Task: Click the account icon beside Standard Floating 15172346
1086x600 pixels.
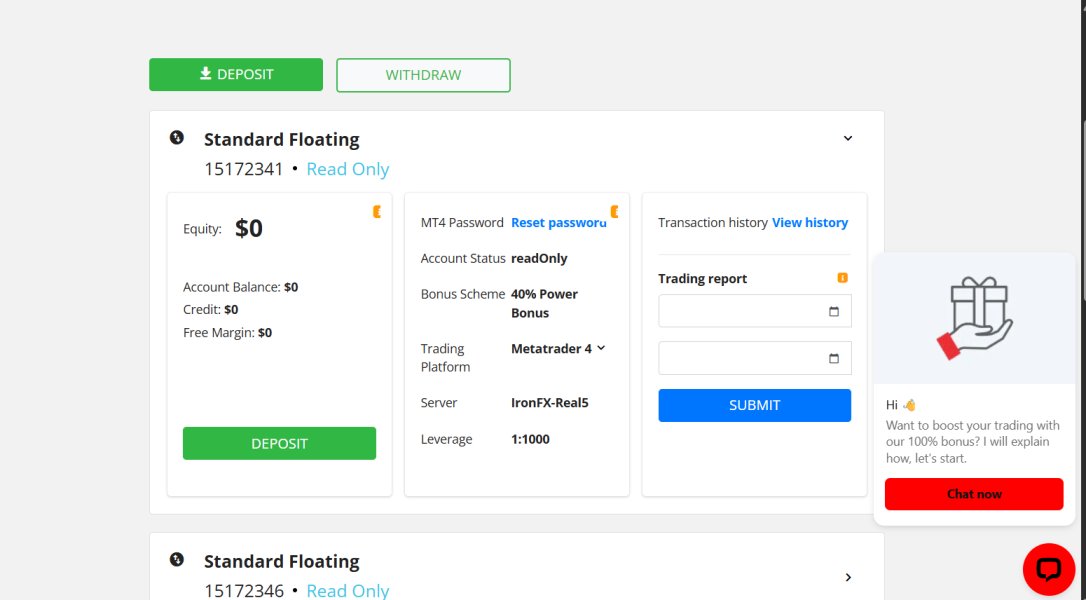Action: click(x=177, y=560)
